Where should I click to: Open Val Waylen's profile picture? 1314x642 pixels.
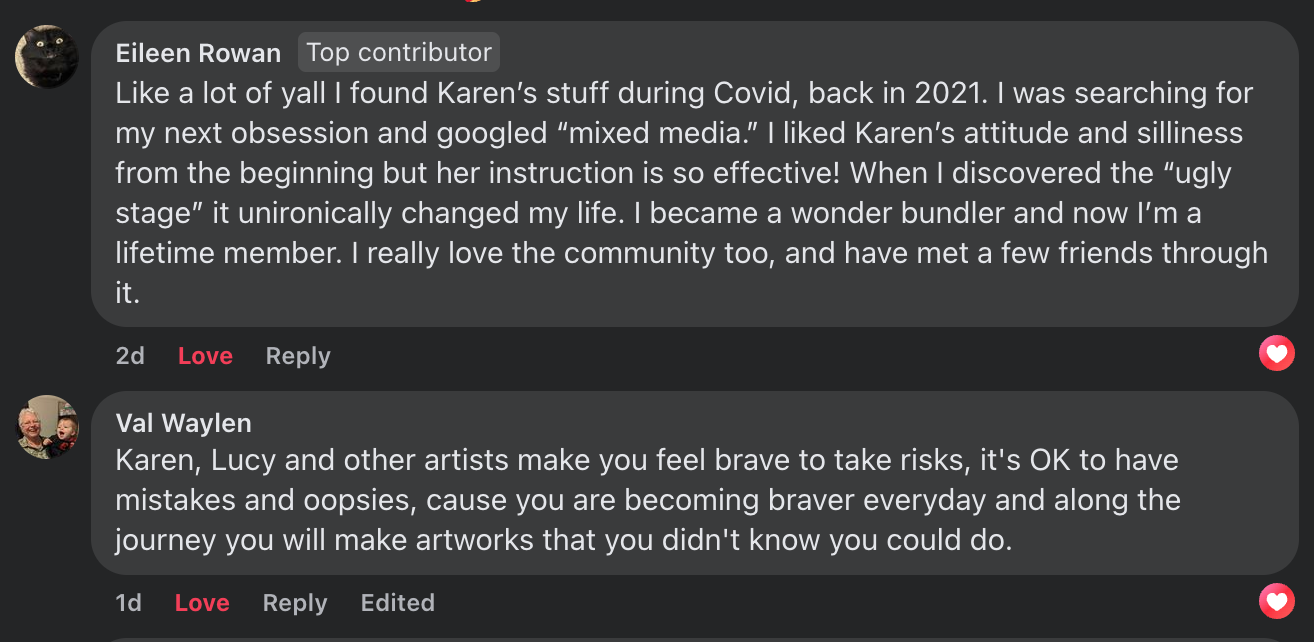click(x=46, y=427)
